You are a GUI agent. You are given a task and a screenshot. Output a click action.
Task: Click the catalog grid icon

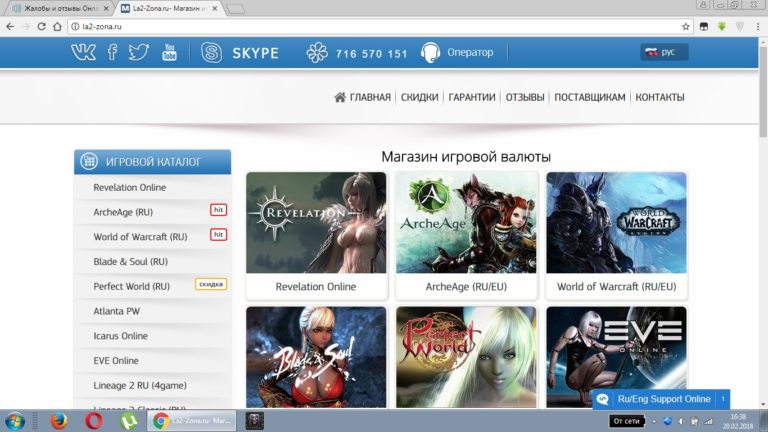coord(89,161)
